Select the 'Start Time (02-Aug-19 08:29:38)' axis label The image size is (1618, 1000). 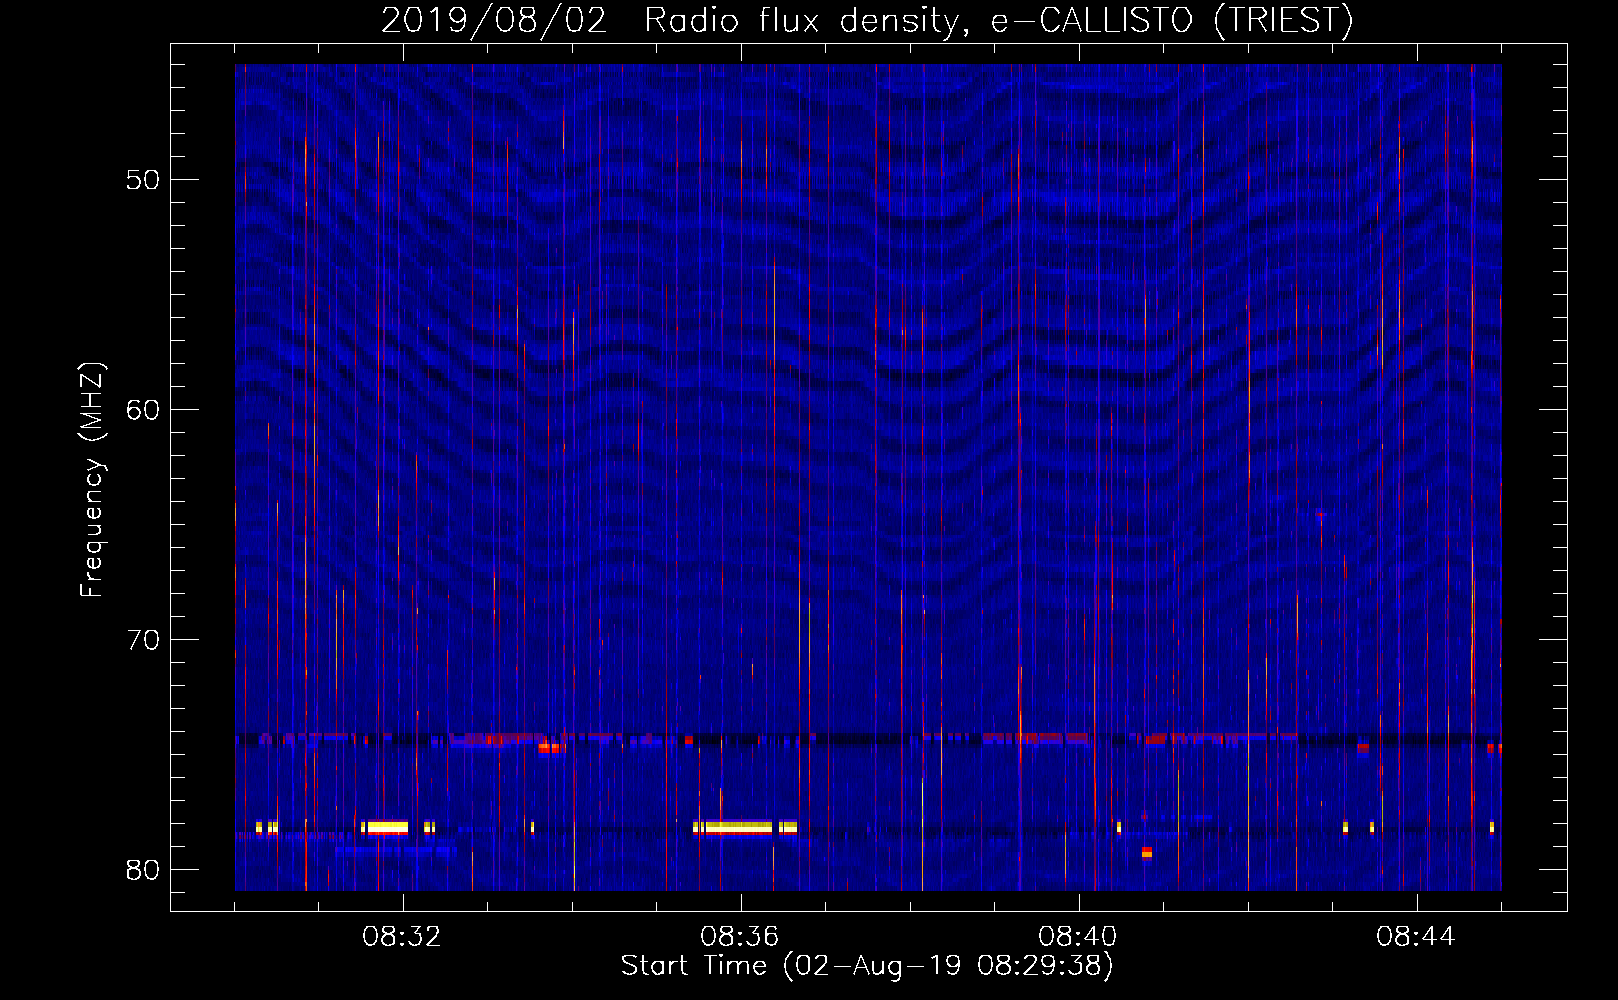pos(867,966)
